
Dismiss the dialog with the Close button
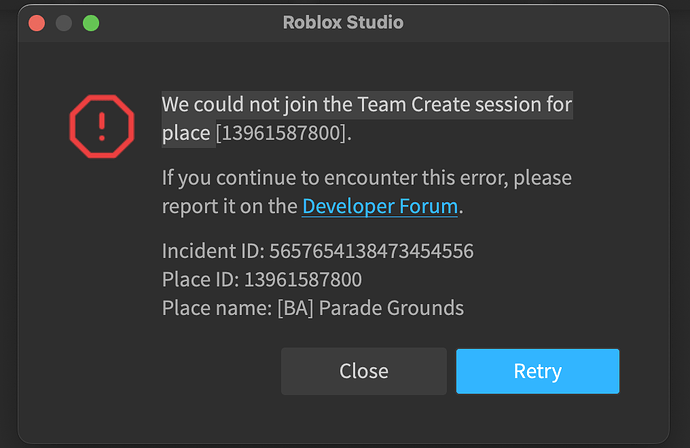[364, 371]
